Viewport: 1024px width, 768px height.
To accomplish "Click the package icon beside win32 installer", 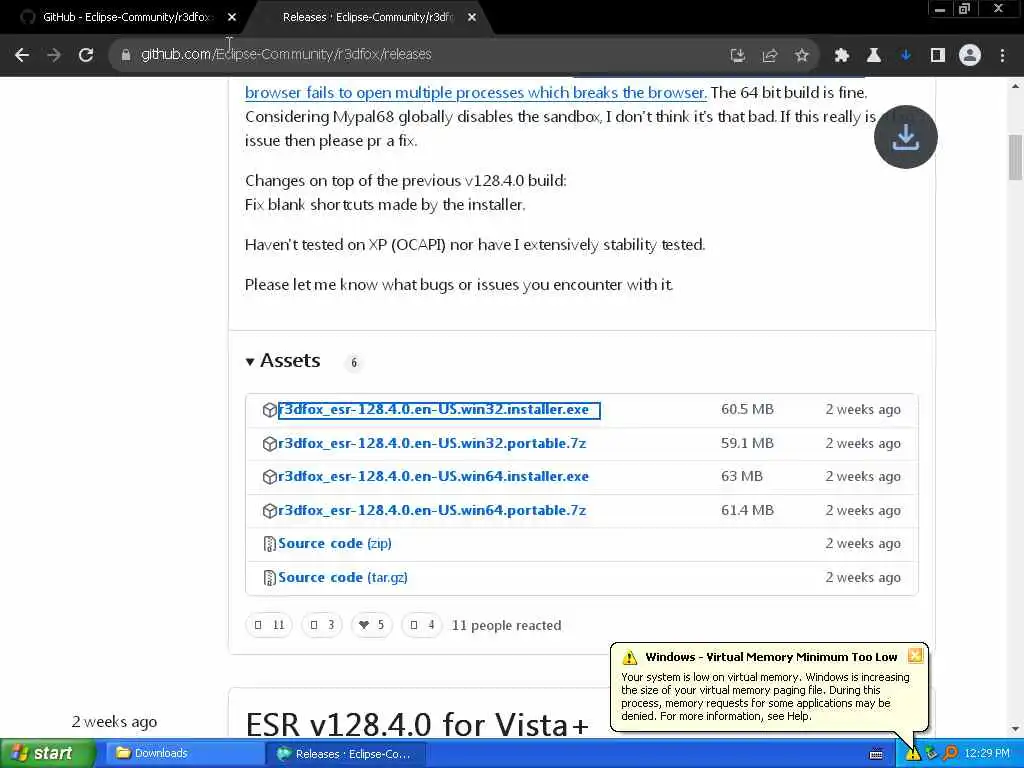I will 270,410.
